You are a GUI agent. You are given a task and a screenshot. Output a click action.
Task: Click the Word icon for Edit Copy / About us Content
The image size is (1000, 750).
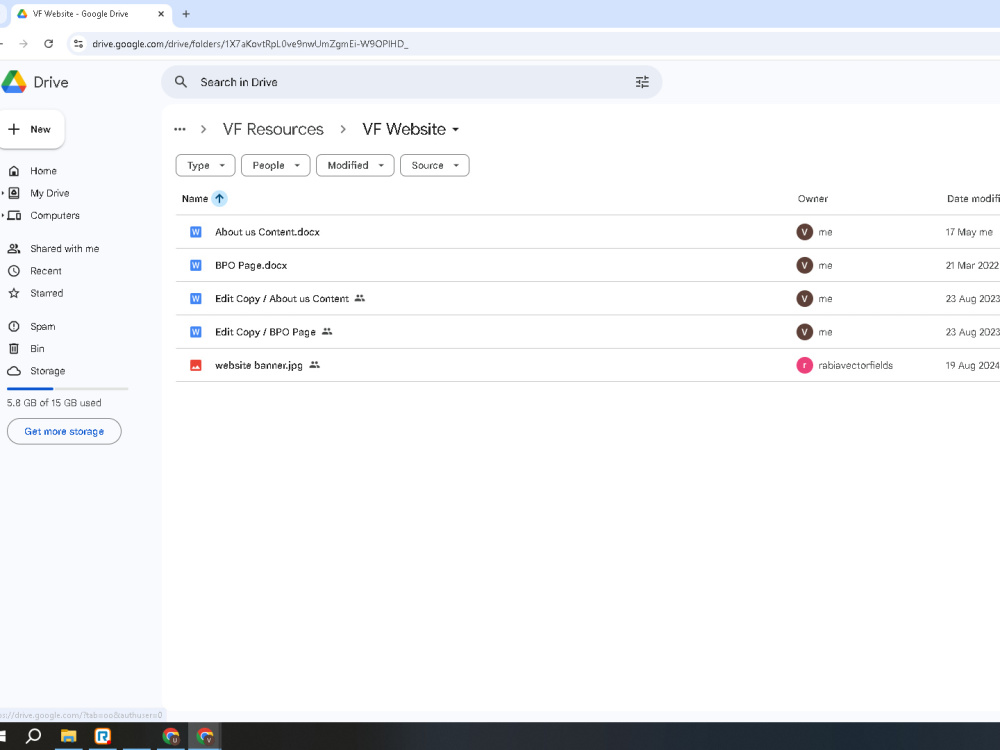coord(196,298)
